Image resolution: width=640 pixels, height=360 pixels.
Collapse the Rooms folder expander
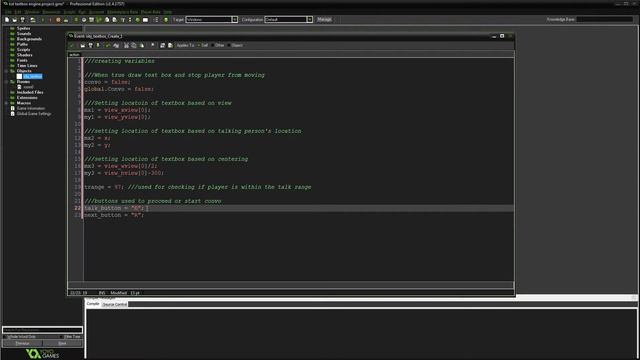point(6,82)
